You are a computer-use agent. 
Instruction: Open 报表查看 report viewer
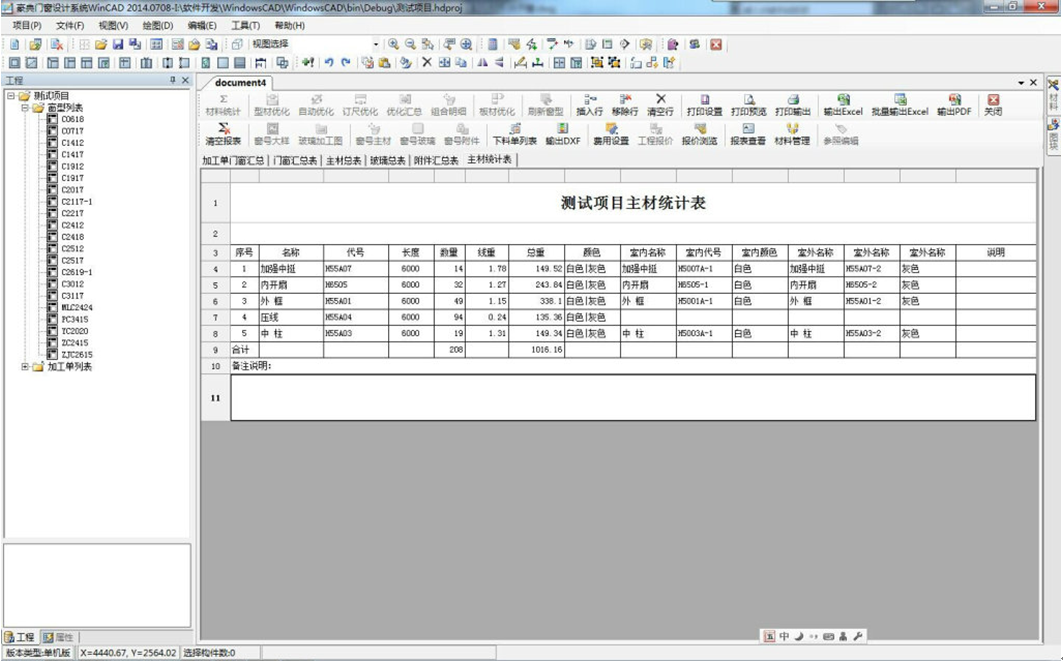748,134
